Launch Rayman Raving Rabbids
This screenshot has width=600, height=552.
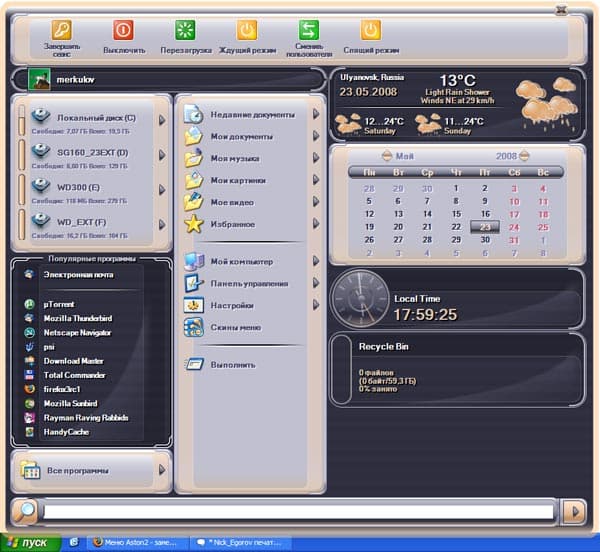[x=86, y=418]
